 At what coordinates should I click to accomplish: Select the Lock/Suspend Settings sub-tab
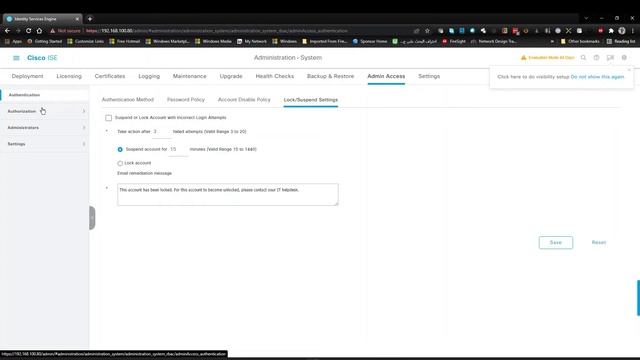(x=311, y=100)
